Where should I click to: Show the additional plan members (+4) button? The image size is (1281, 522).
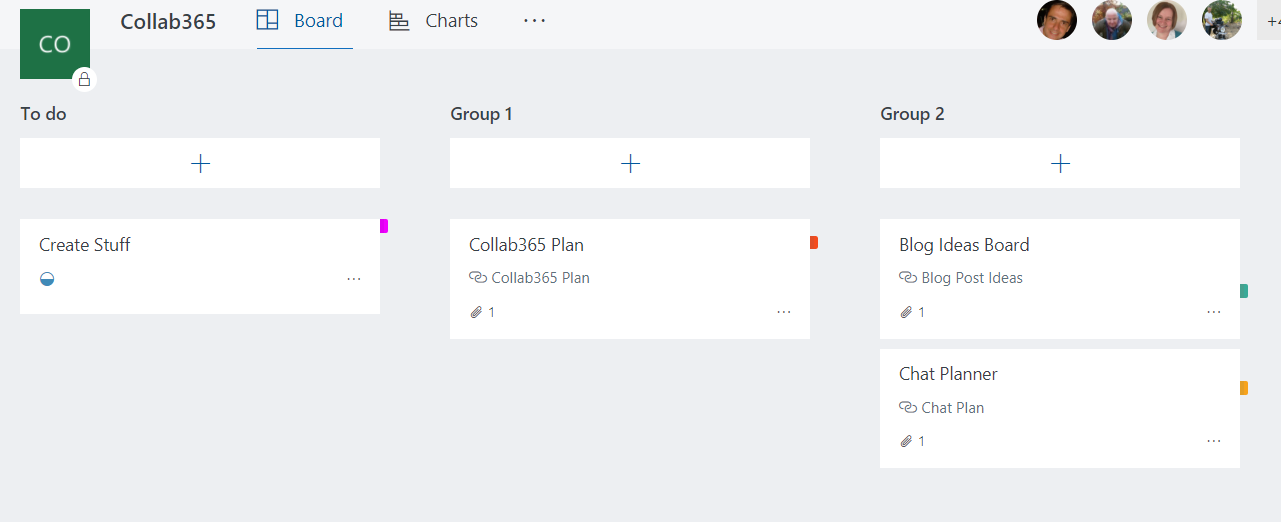pyautogui.click(x=1269, y=21)
